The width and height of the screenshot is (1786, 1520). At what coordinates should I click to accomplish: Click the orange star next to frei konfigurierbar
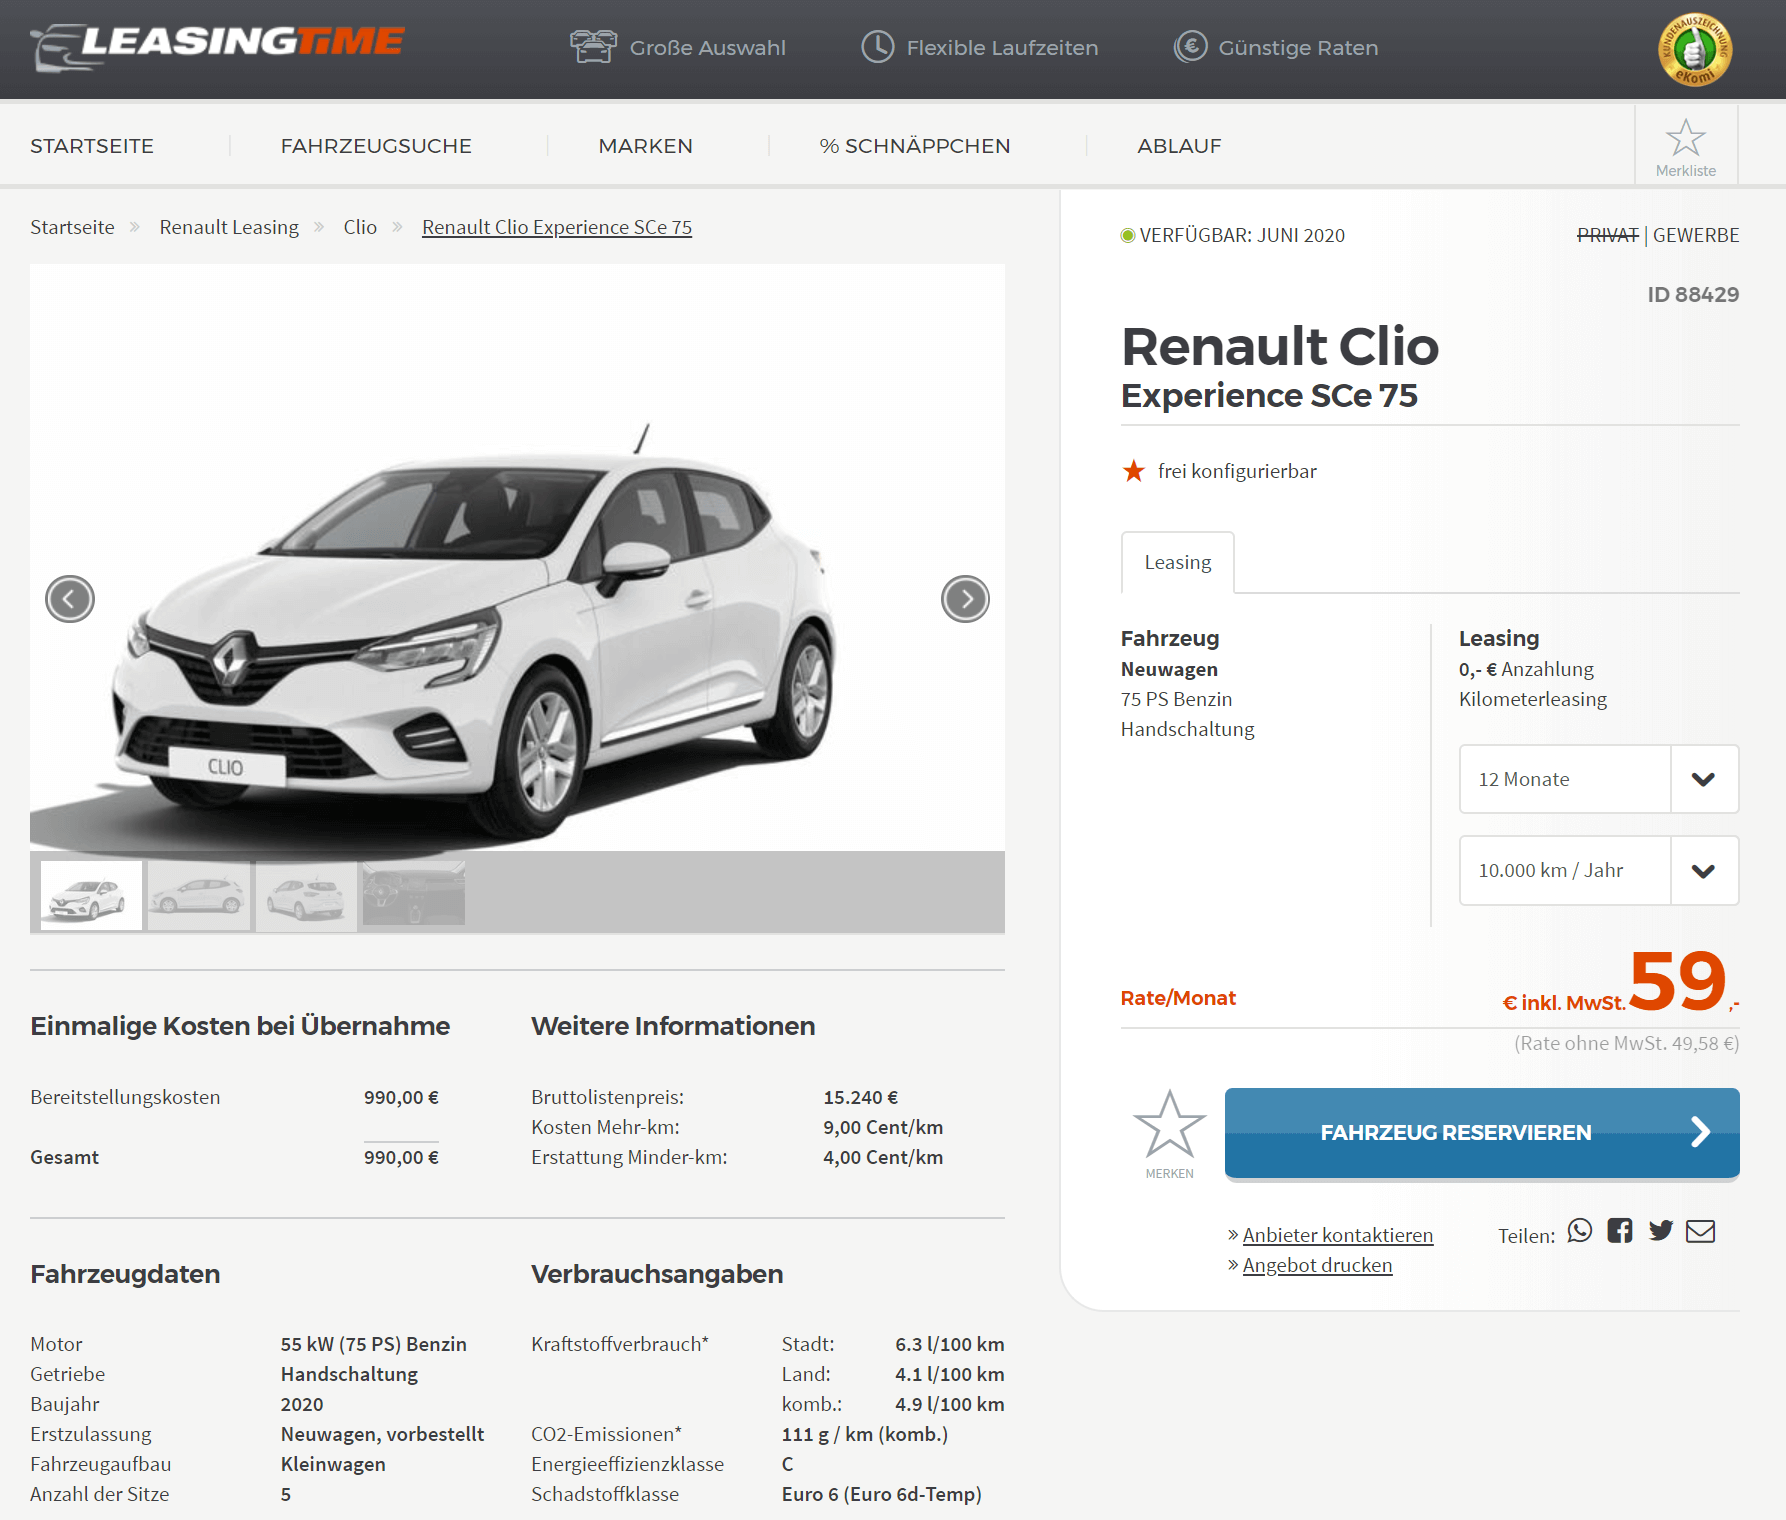(x=1133, y=471)
